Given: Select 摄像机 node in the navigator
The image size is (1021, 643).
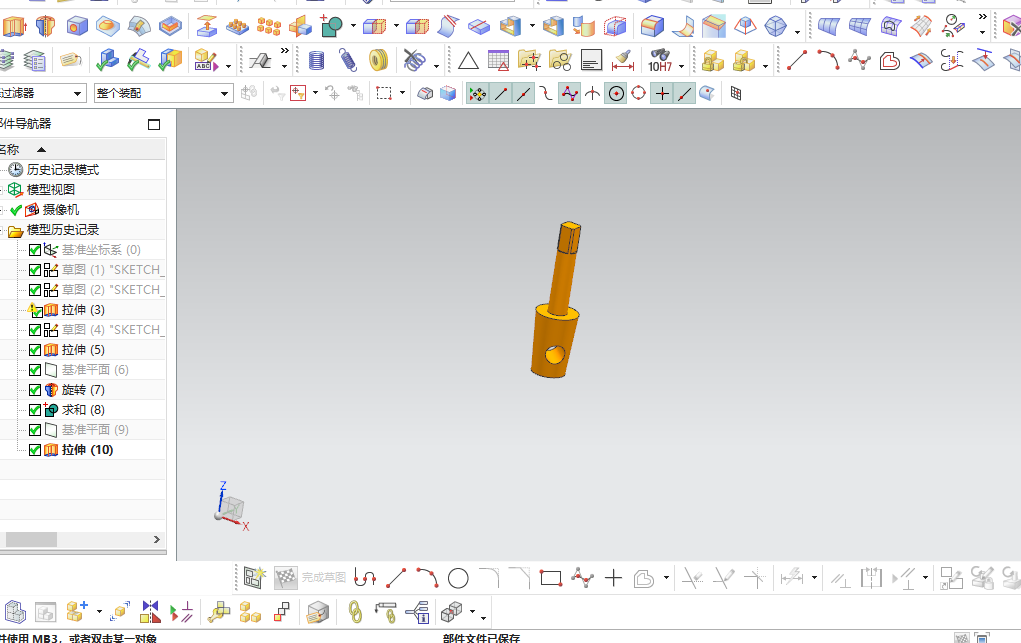Looking at the screenshot, I should pos(61,210).
